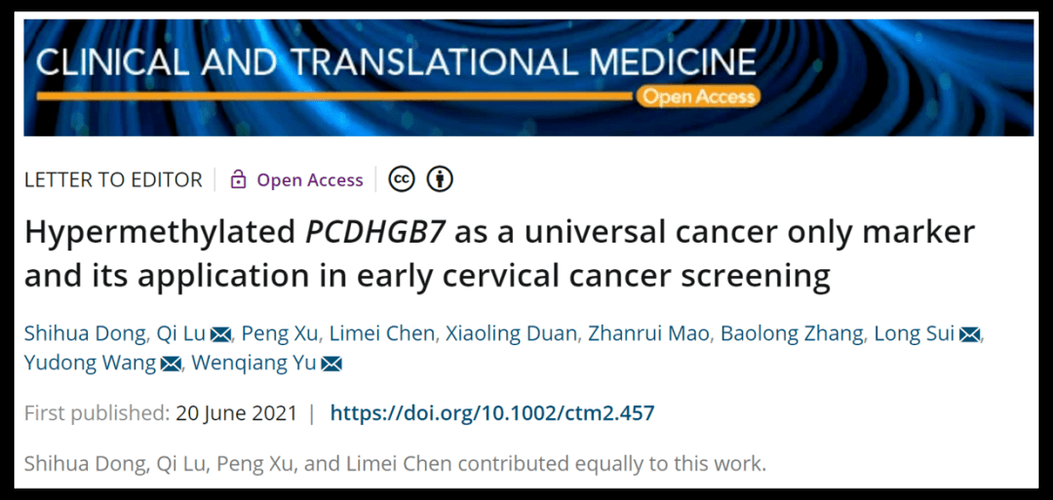The height and width of the screenshot is (500, 1053).
Task: Click the purple Open Access text link
Action: coord(310,180)
